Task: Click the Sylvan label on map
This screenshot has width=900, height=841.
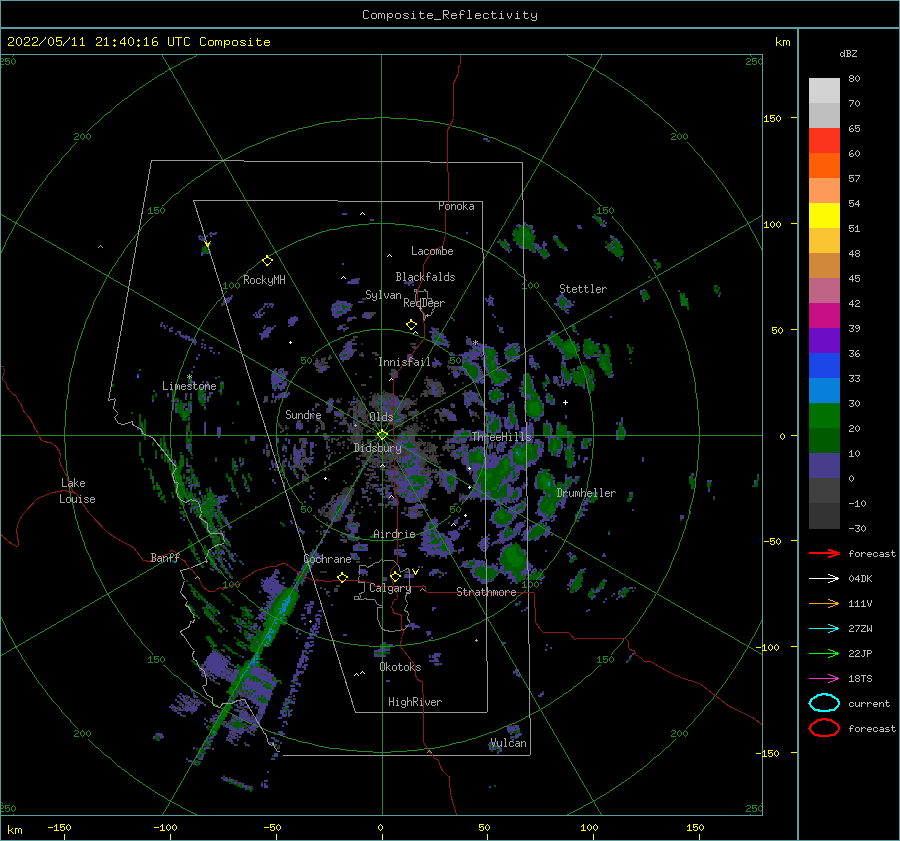Action: click(383, 296)
